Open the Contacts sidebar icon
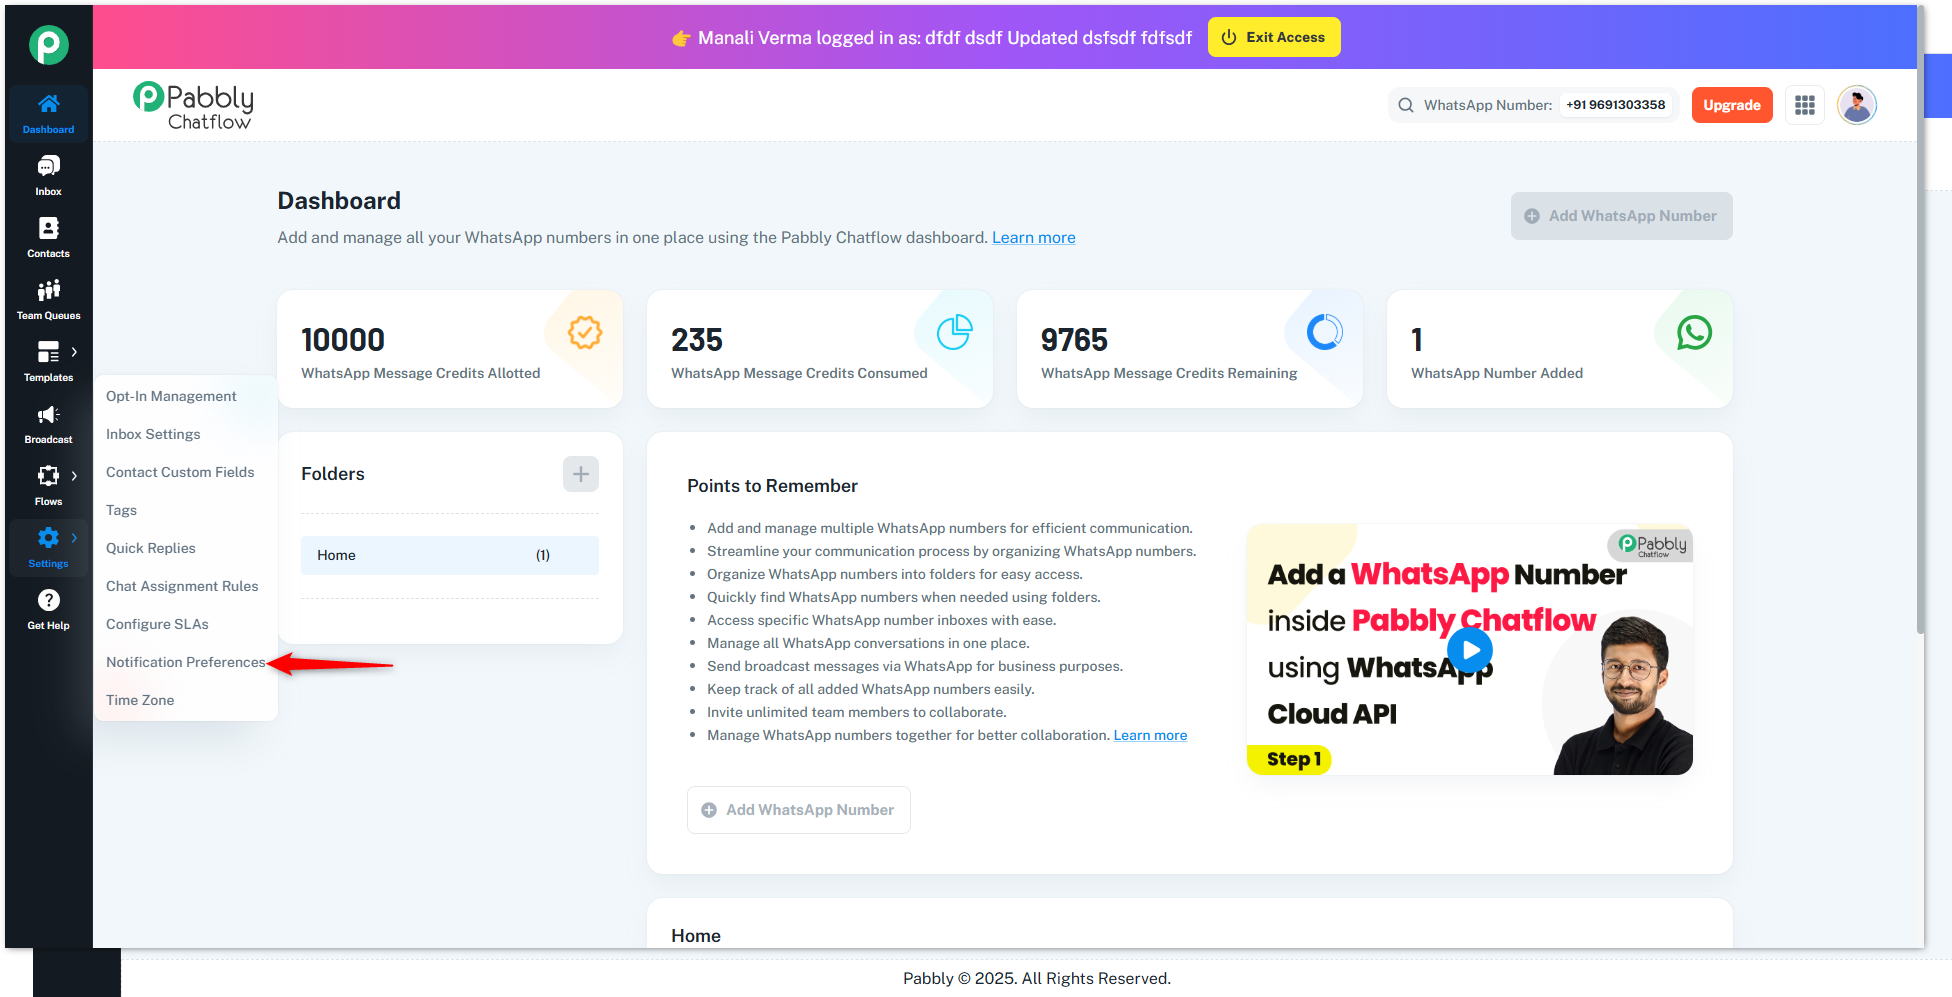 click(48, 228)
